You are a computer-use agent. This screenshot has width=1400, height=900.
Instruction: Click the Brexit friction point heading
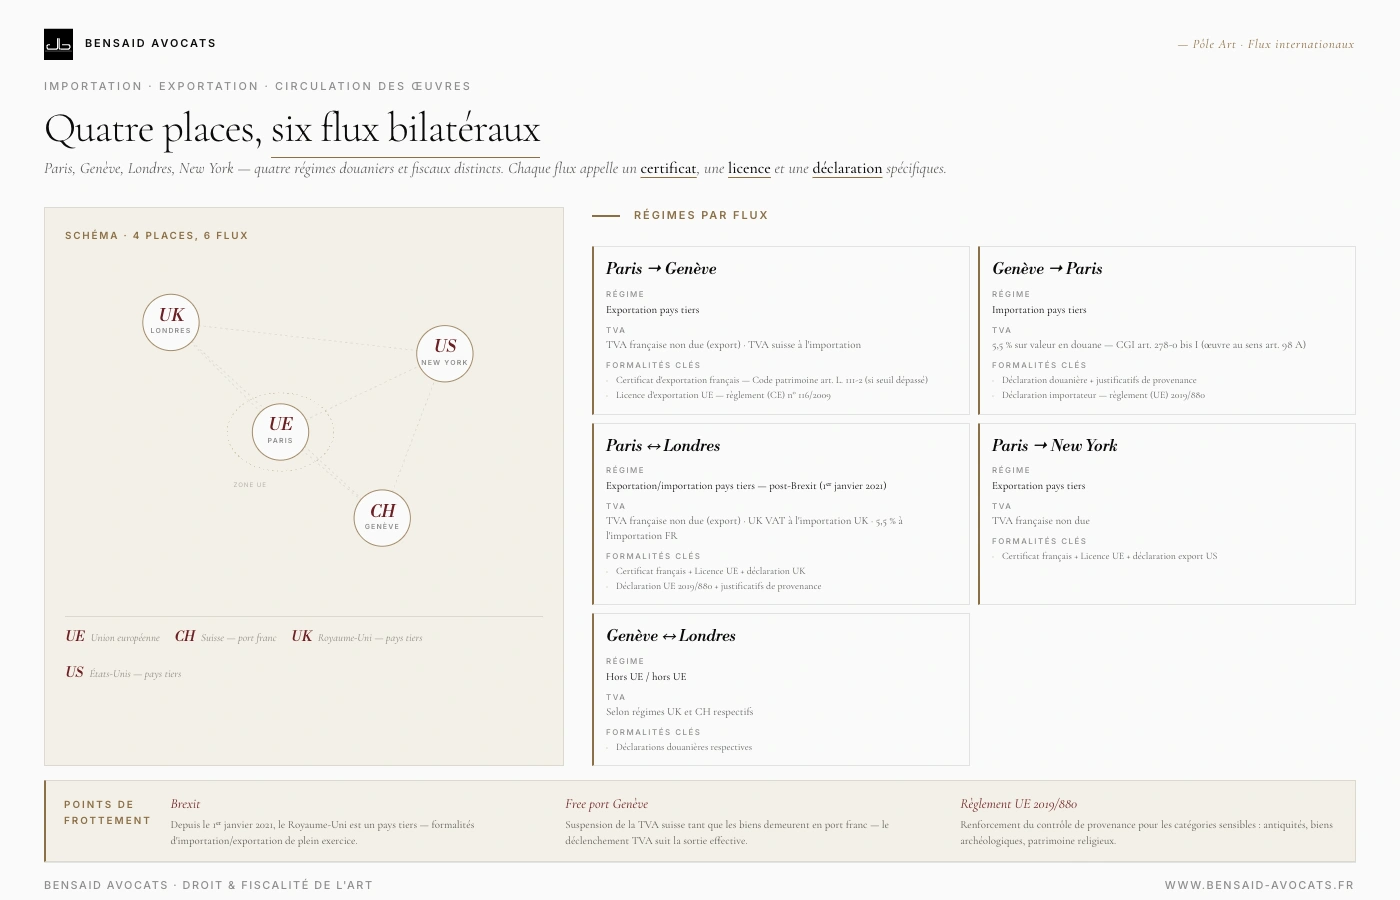pos(185,804)
